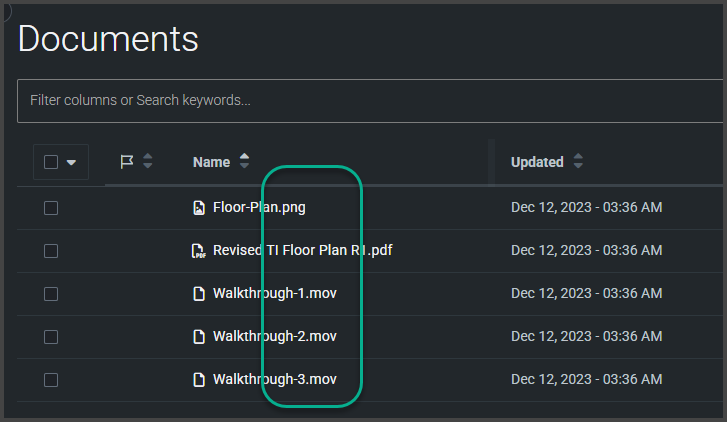Click the Updated column header

(537, 162)
